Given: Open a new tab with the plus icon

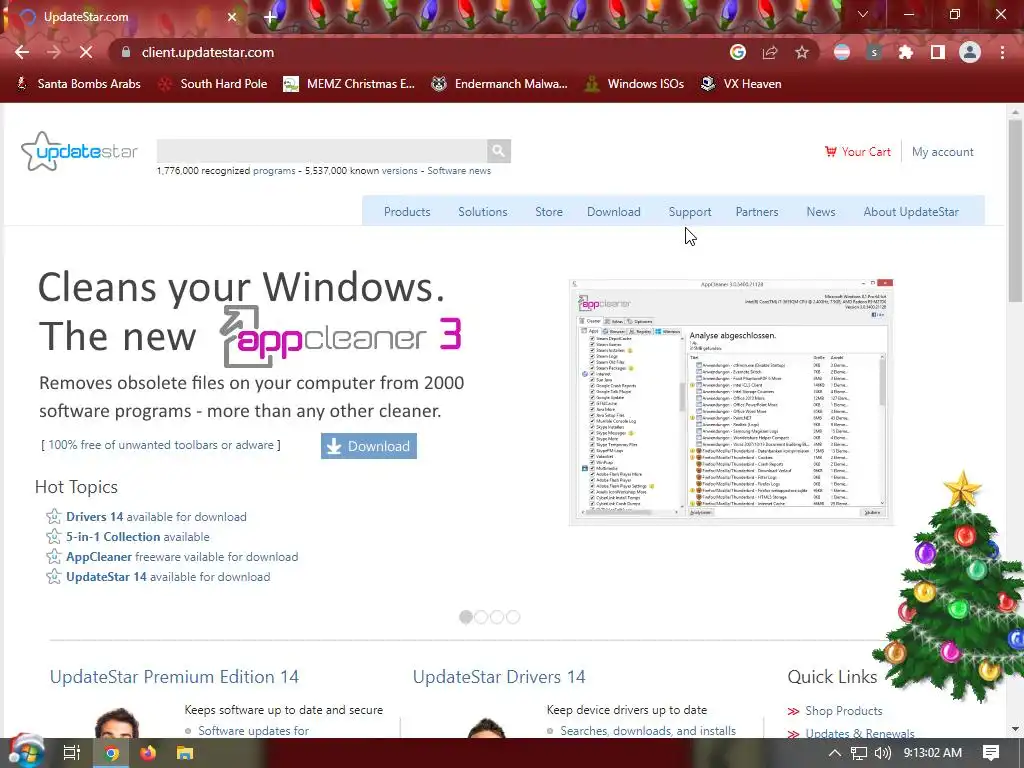Looking at the screenshot, I should click(270, 17).
